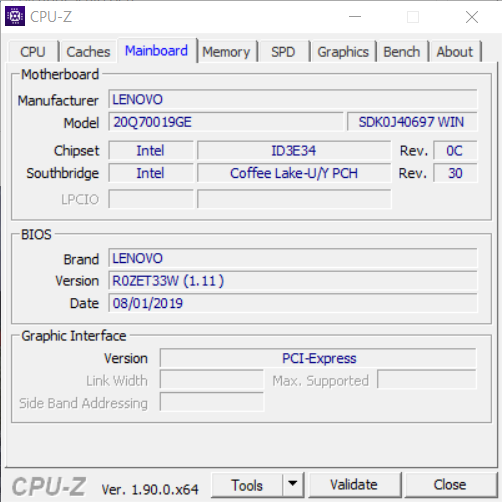Select the BIOS Version R0ZET33W field
This screenshot has width=502, height=502.
[293, 281]
